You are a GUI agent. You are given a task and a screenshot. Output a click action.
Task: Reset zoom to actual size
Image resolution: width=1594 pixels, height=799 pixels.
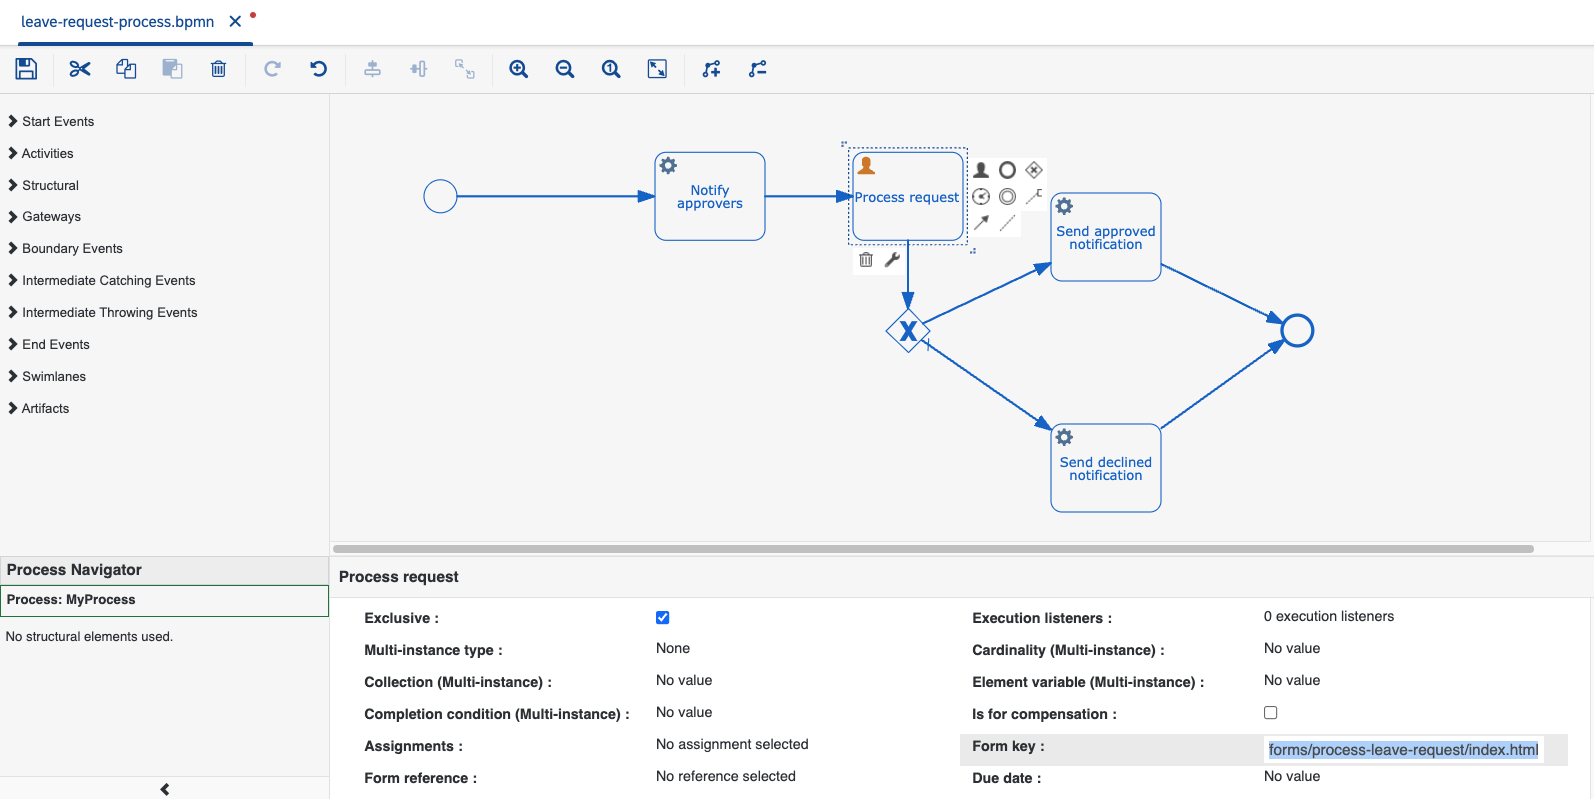pos(611,69)
